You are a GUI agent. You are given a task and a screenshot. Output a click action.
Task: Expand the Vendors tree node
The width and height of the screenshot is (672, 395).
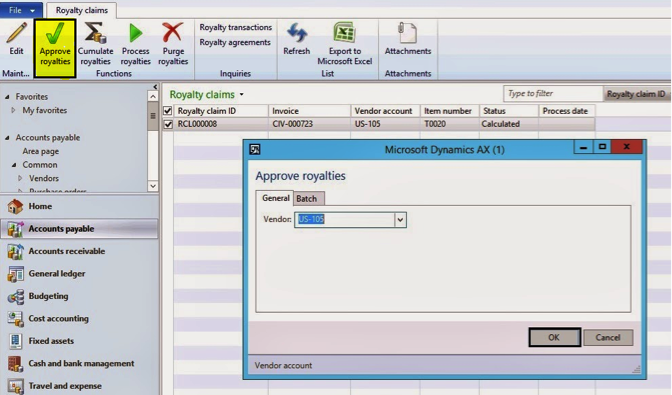pyautogui.click(x=20, y=178)
